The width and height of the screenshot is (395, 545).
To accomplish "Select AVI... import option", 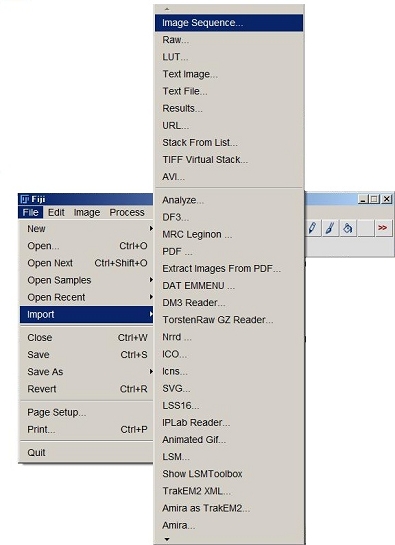I will click(229, 177).
